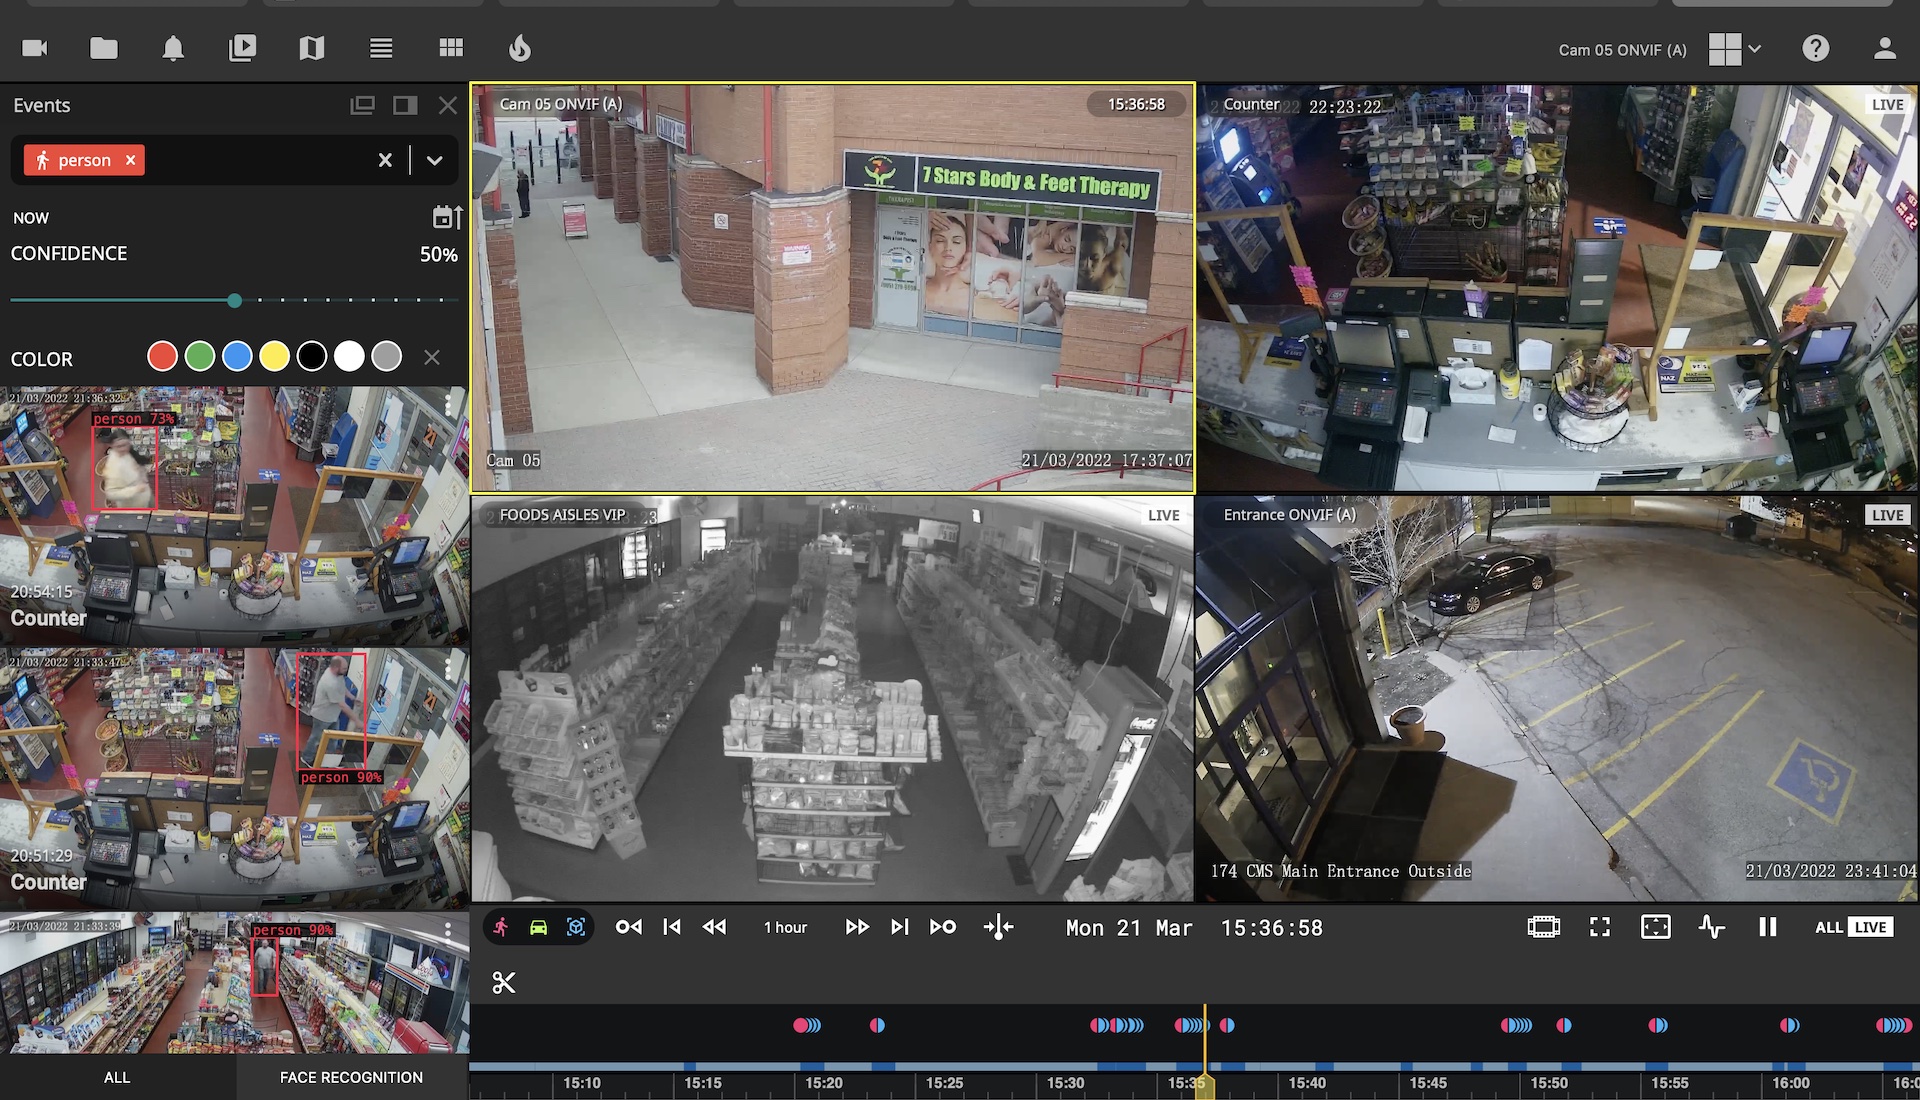
Task: Open the 20:51:29 Counter event thumbnail
Action: coord(234,778)
